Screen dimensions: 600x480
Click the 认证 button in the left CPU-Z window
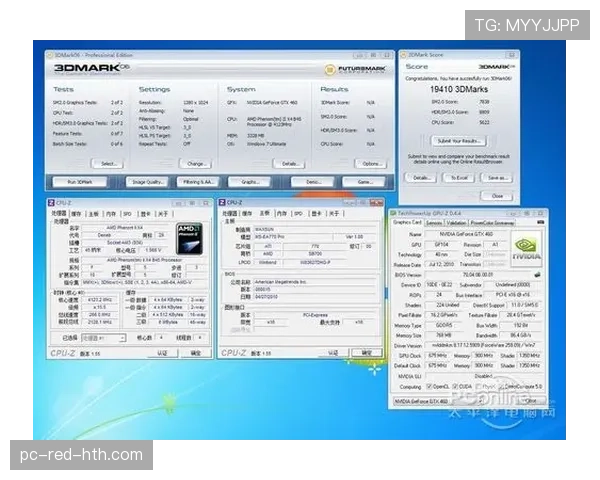coord(162,353)
